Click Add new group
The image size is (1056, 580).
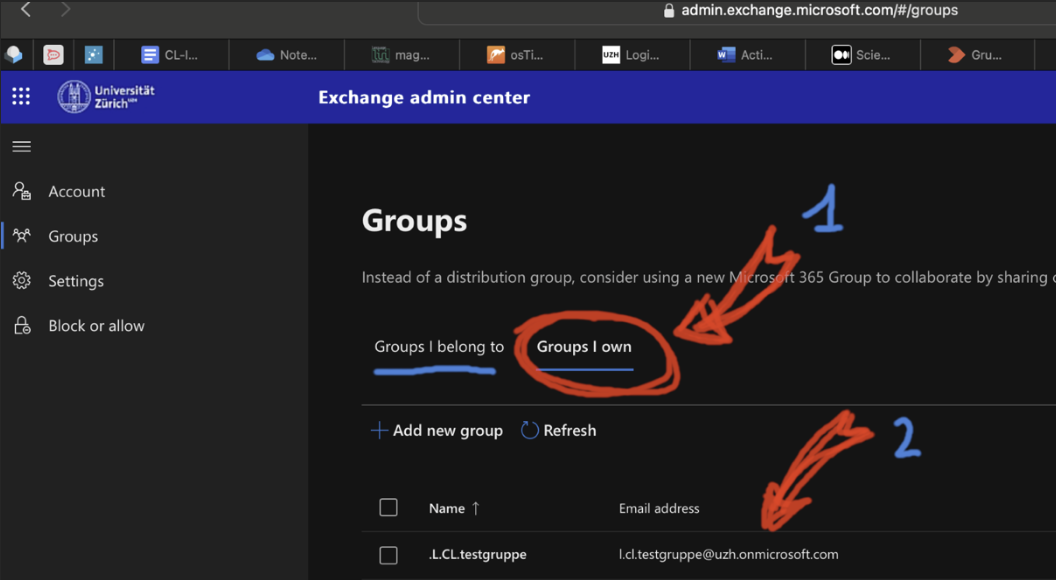tap(437, 430)
